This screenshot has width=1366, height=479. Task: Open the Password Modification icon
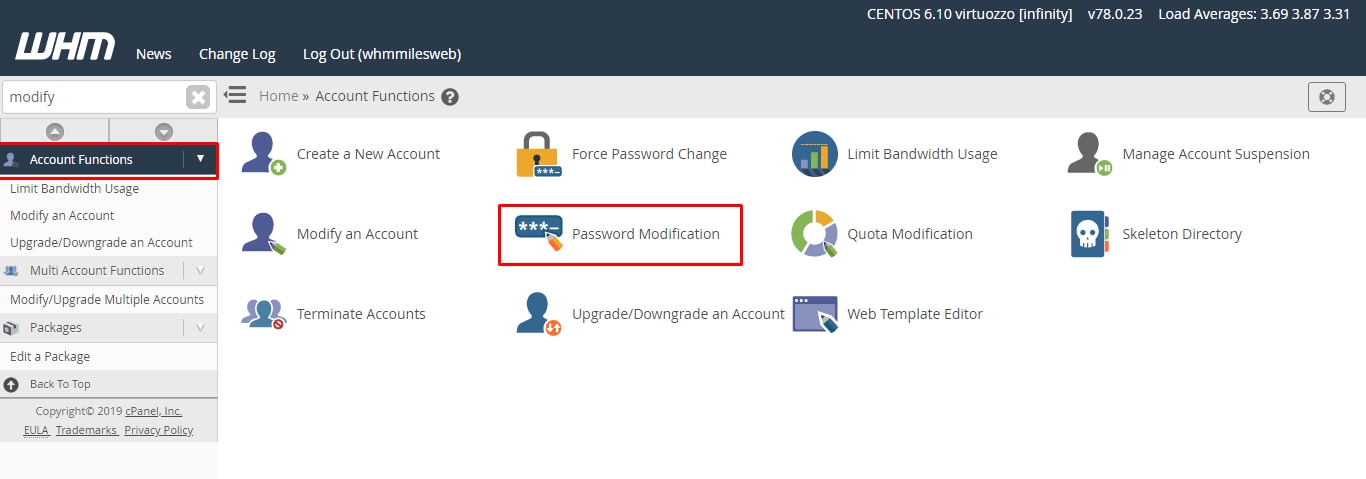click(539, 234)
